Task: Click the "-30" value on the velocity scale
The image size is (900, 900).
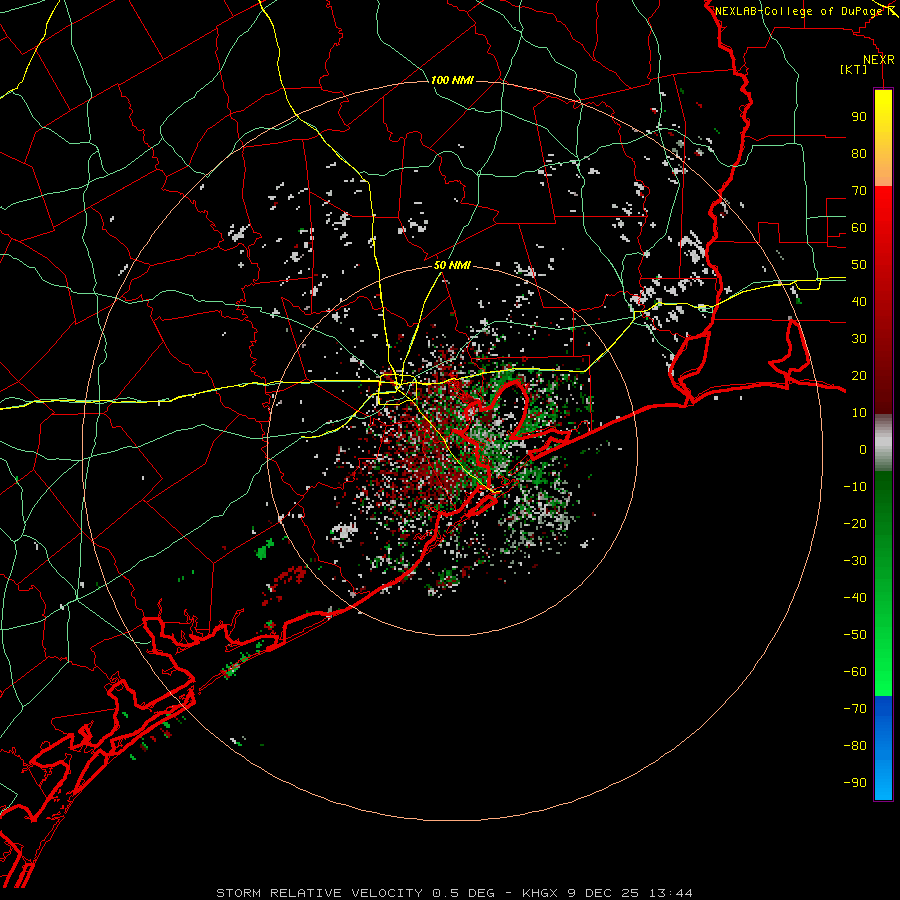Action: click(855, 561)
